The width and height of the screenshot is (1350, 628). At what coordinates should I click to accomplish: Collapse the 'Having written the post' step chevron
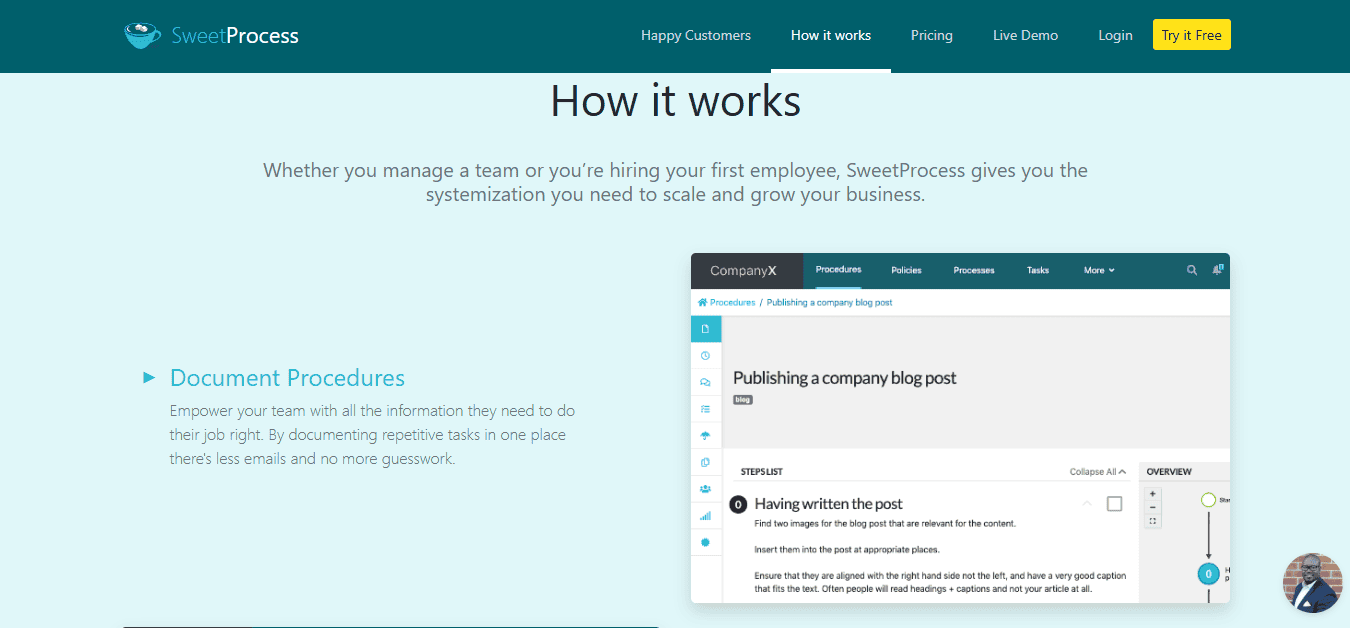point(1088,504)
